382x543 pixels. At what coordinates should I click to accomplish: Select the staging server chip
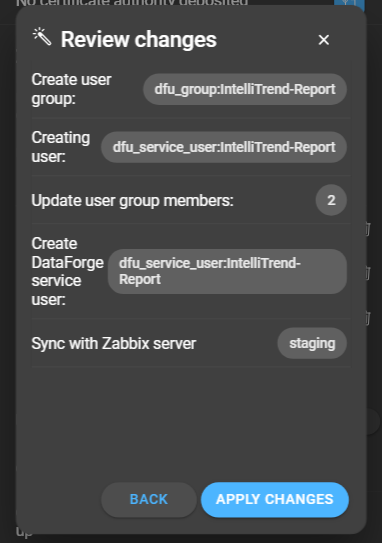pos(312,343)
